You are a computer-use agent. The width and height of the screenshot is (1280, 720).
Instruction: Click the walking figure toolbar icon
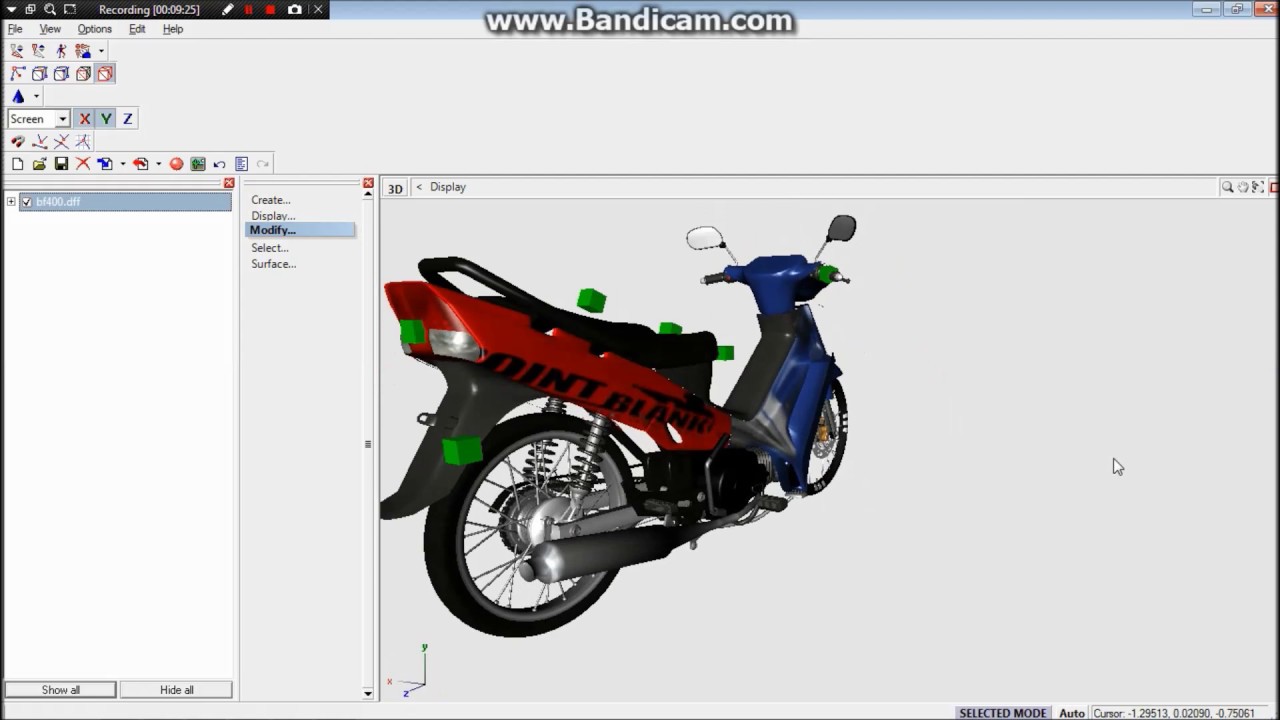(x=61, y=50)
